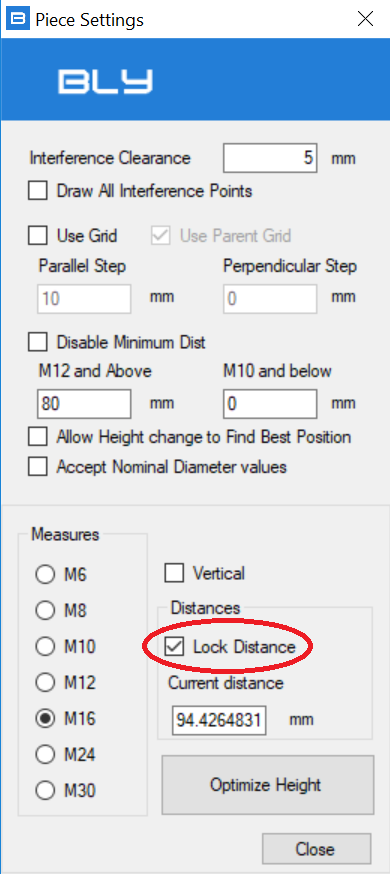Click the Piece Settings title bar app icon
The width and height of the screenshot is (390, 874).
coord(18,20)
